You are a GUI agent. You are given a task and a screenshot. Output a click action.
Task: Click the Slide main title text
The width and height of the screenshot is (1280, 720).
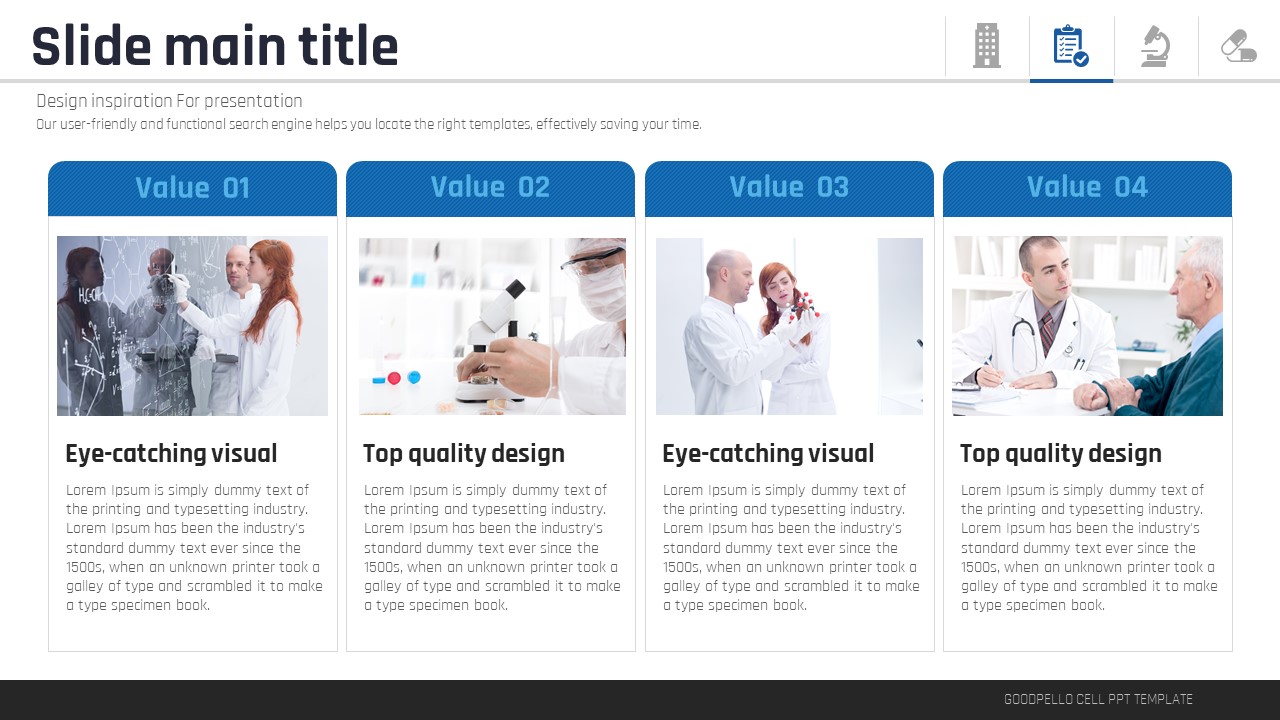coord(215,47)
